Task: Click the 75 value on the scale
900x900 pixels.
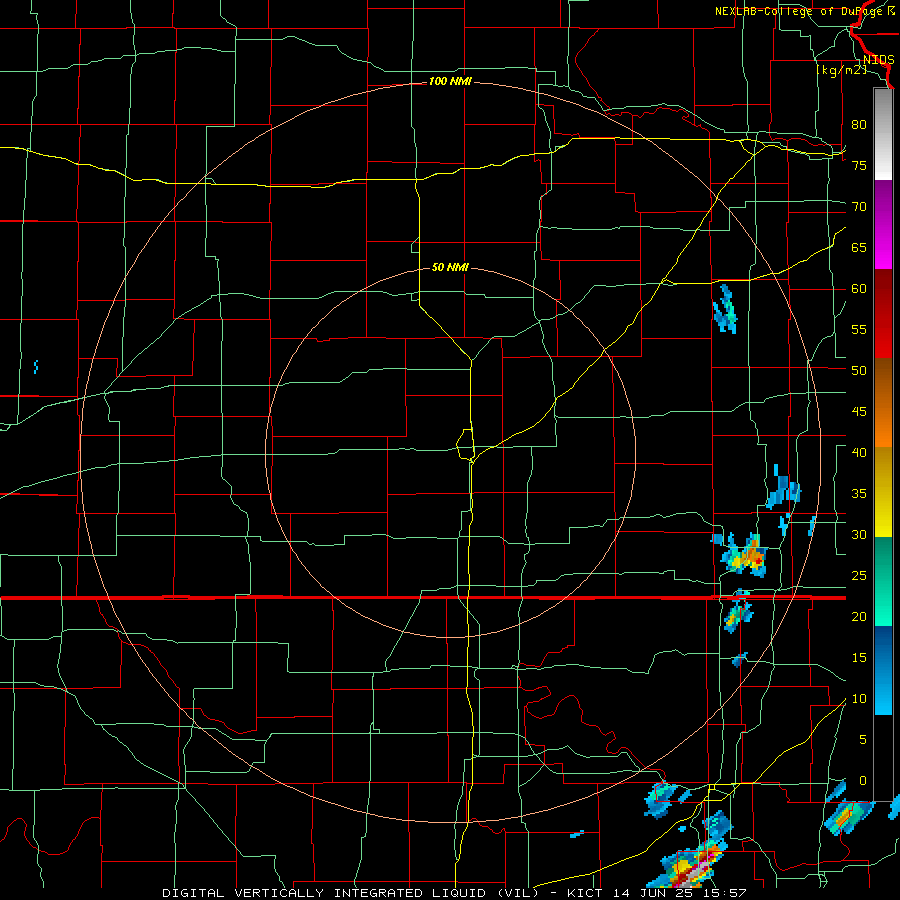Action: 859,165
